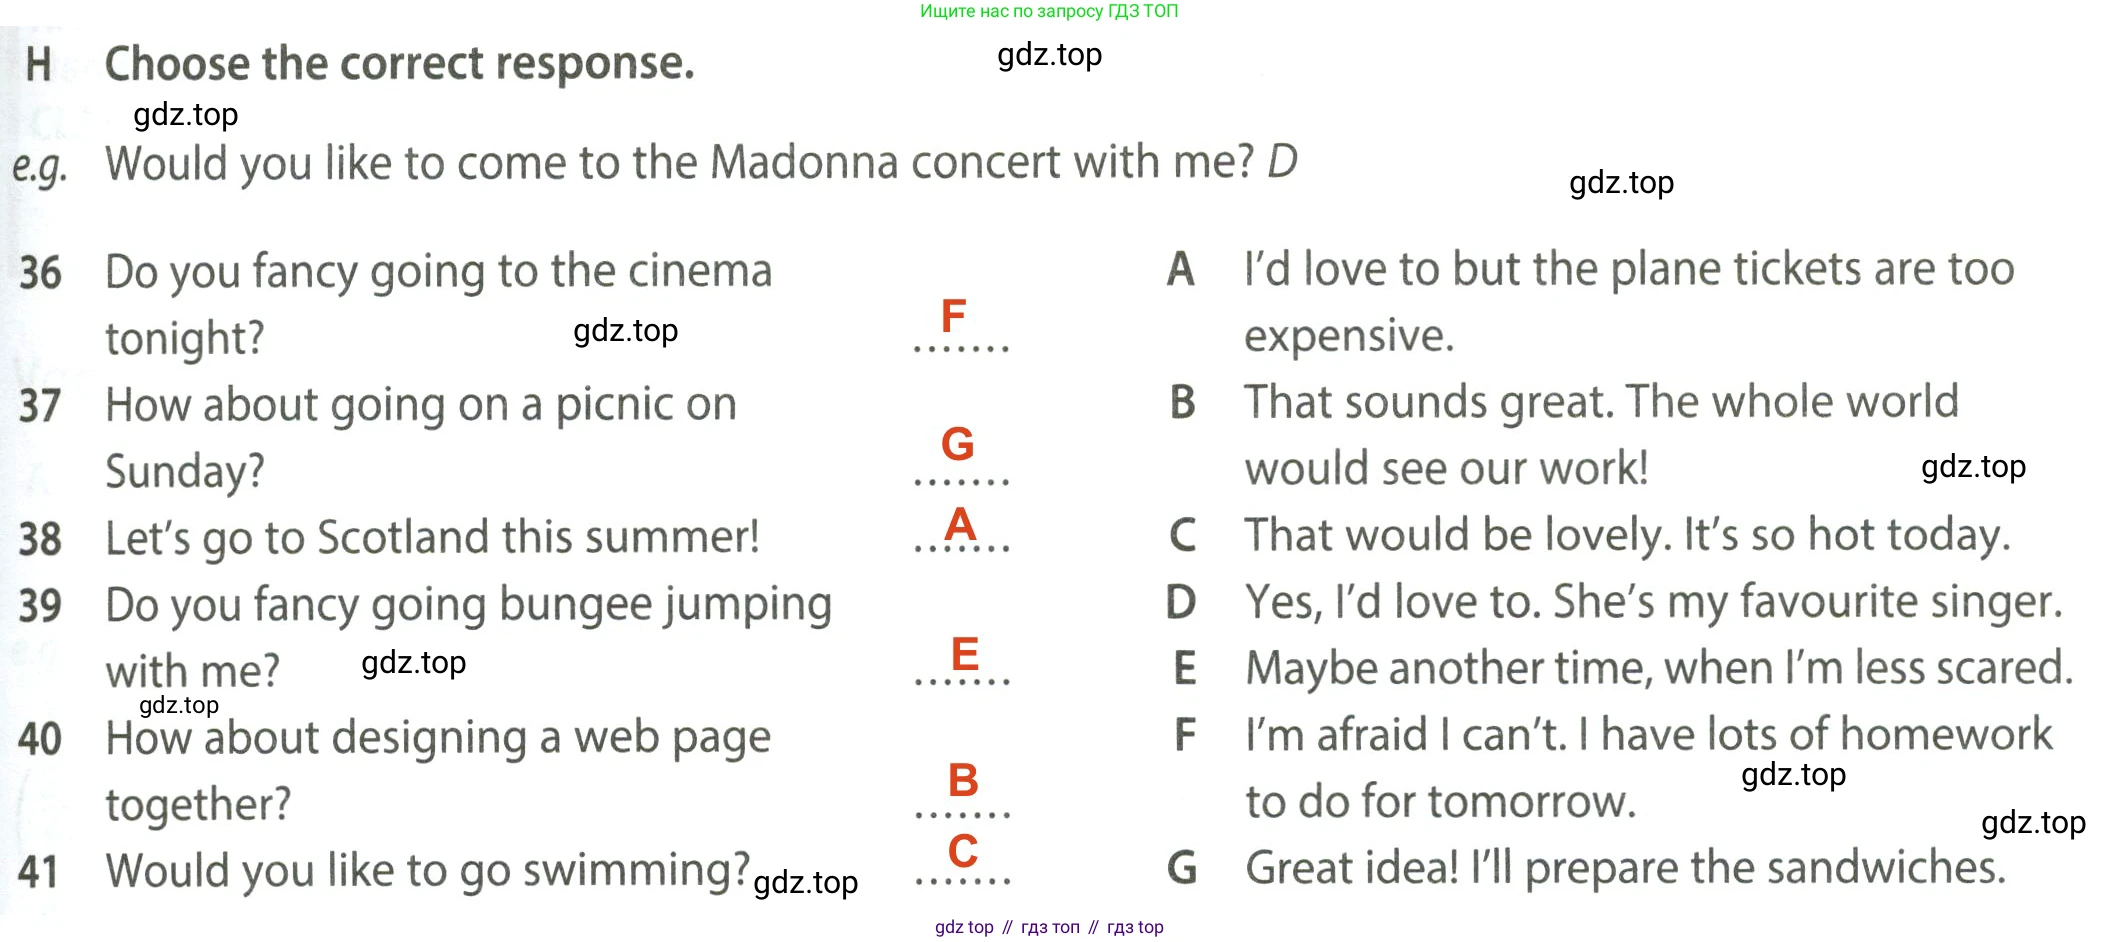Select response E 'Maybe another time'
Viewport: 2101px width, 942px height.
[1659, 668]
